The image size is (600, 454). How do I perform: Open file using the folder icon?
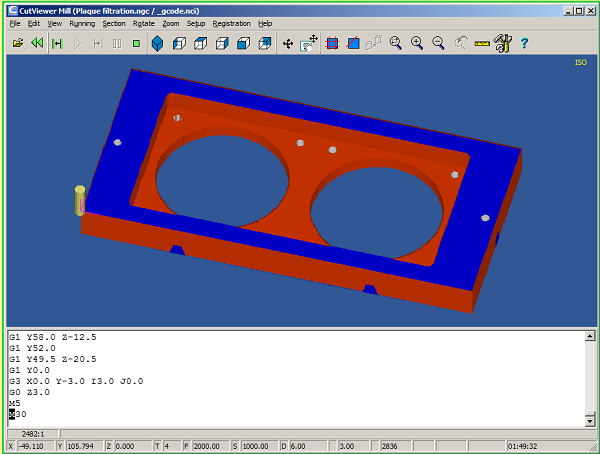point(18,43)
